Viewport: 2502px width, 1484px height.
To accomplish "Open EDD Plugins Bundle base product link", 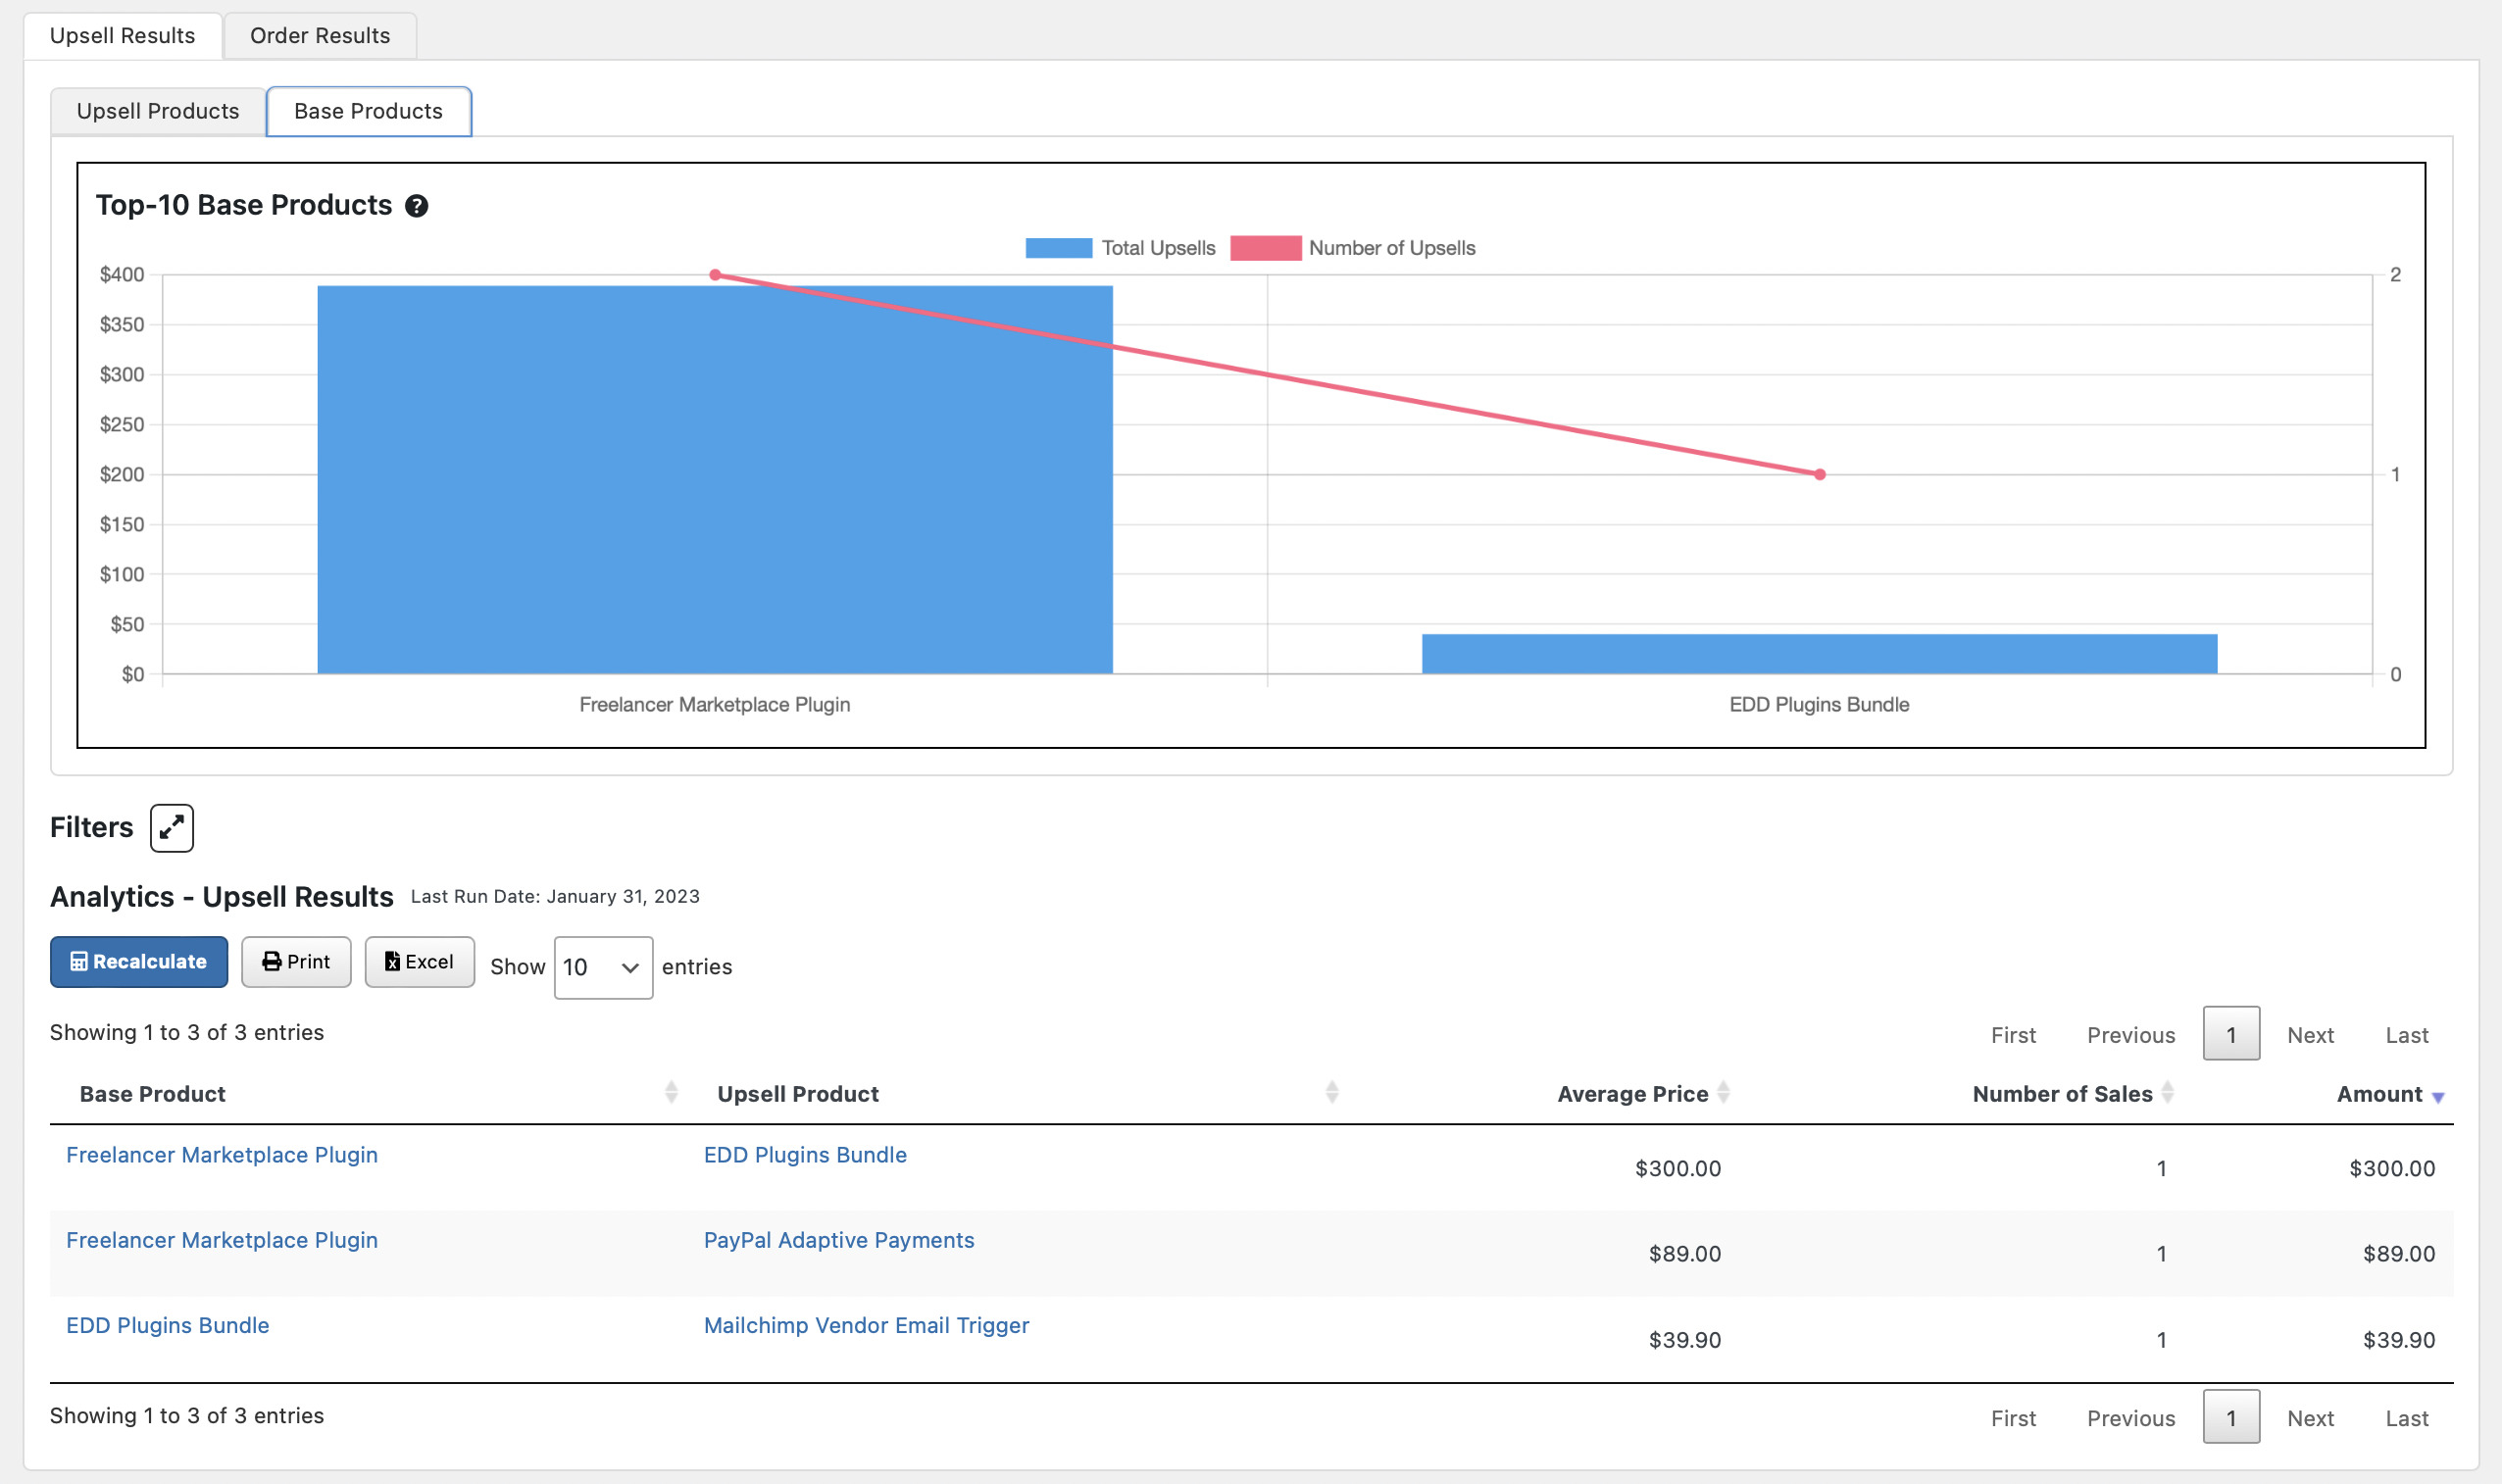I will coord(168,1325).
